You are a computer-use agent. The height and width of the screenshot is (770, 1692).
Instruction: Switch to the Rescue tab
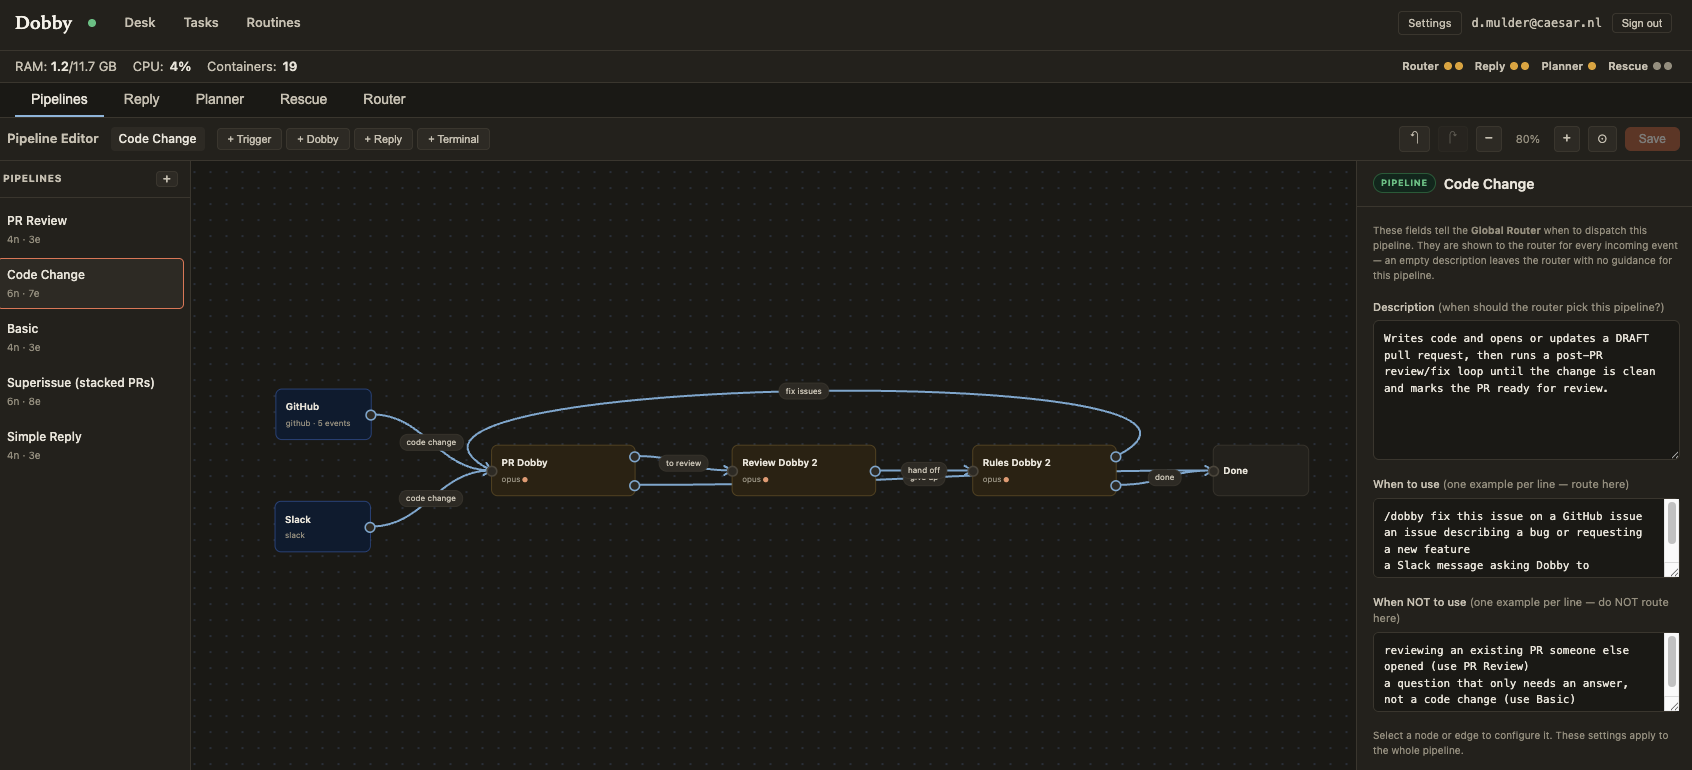pos(303,99)
